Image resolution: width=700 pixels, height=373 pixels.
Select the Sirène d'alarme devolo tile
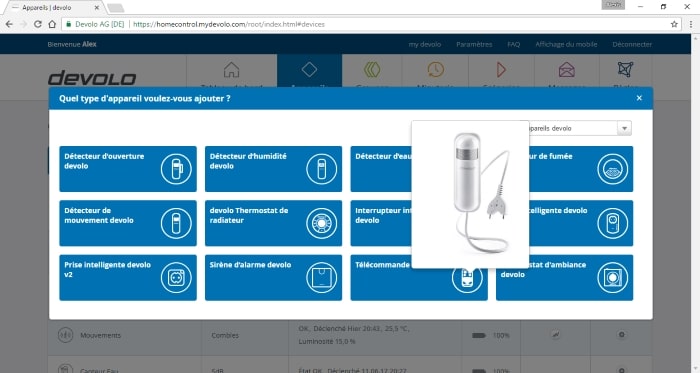[273, 278]
